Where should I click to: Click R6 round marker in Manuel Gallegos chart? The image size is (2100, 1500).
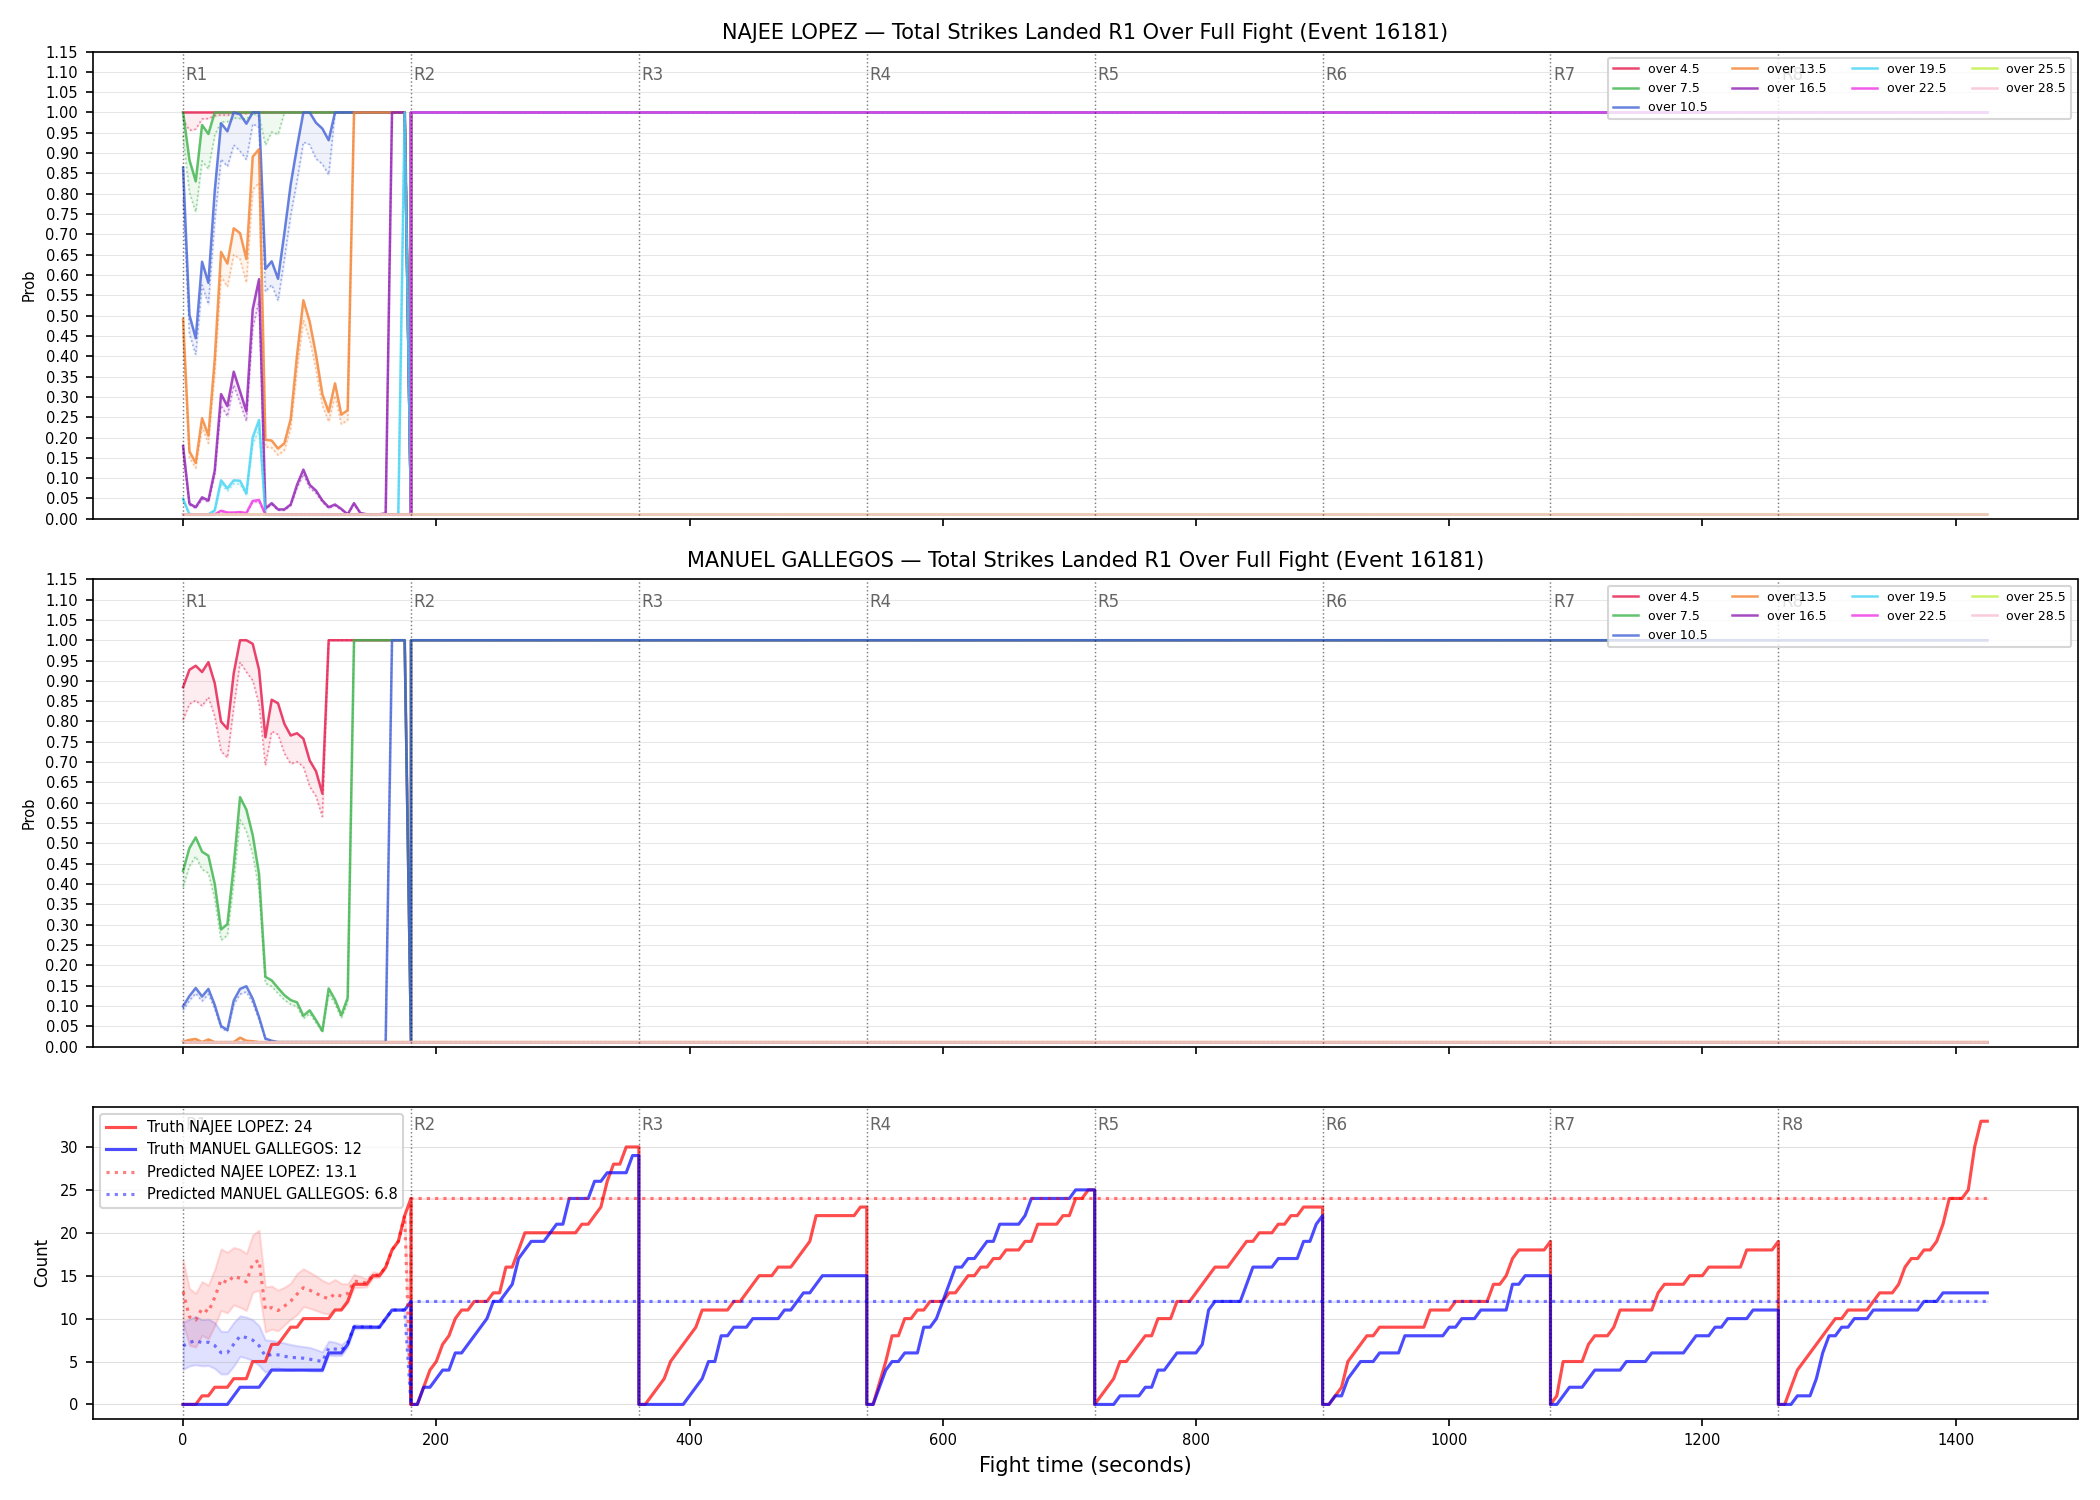[1336, 601]
